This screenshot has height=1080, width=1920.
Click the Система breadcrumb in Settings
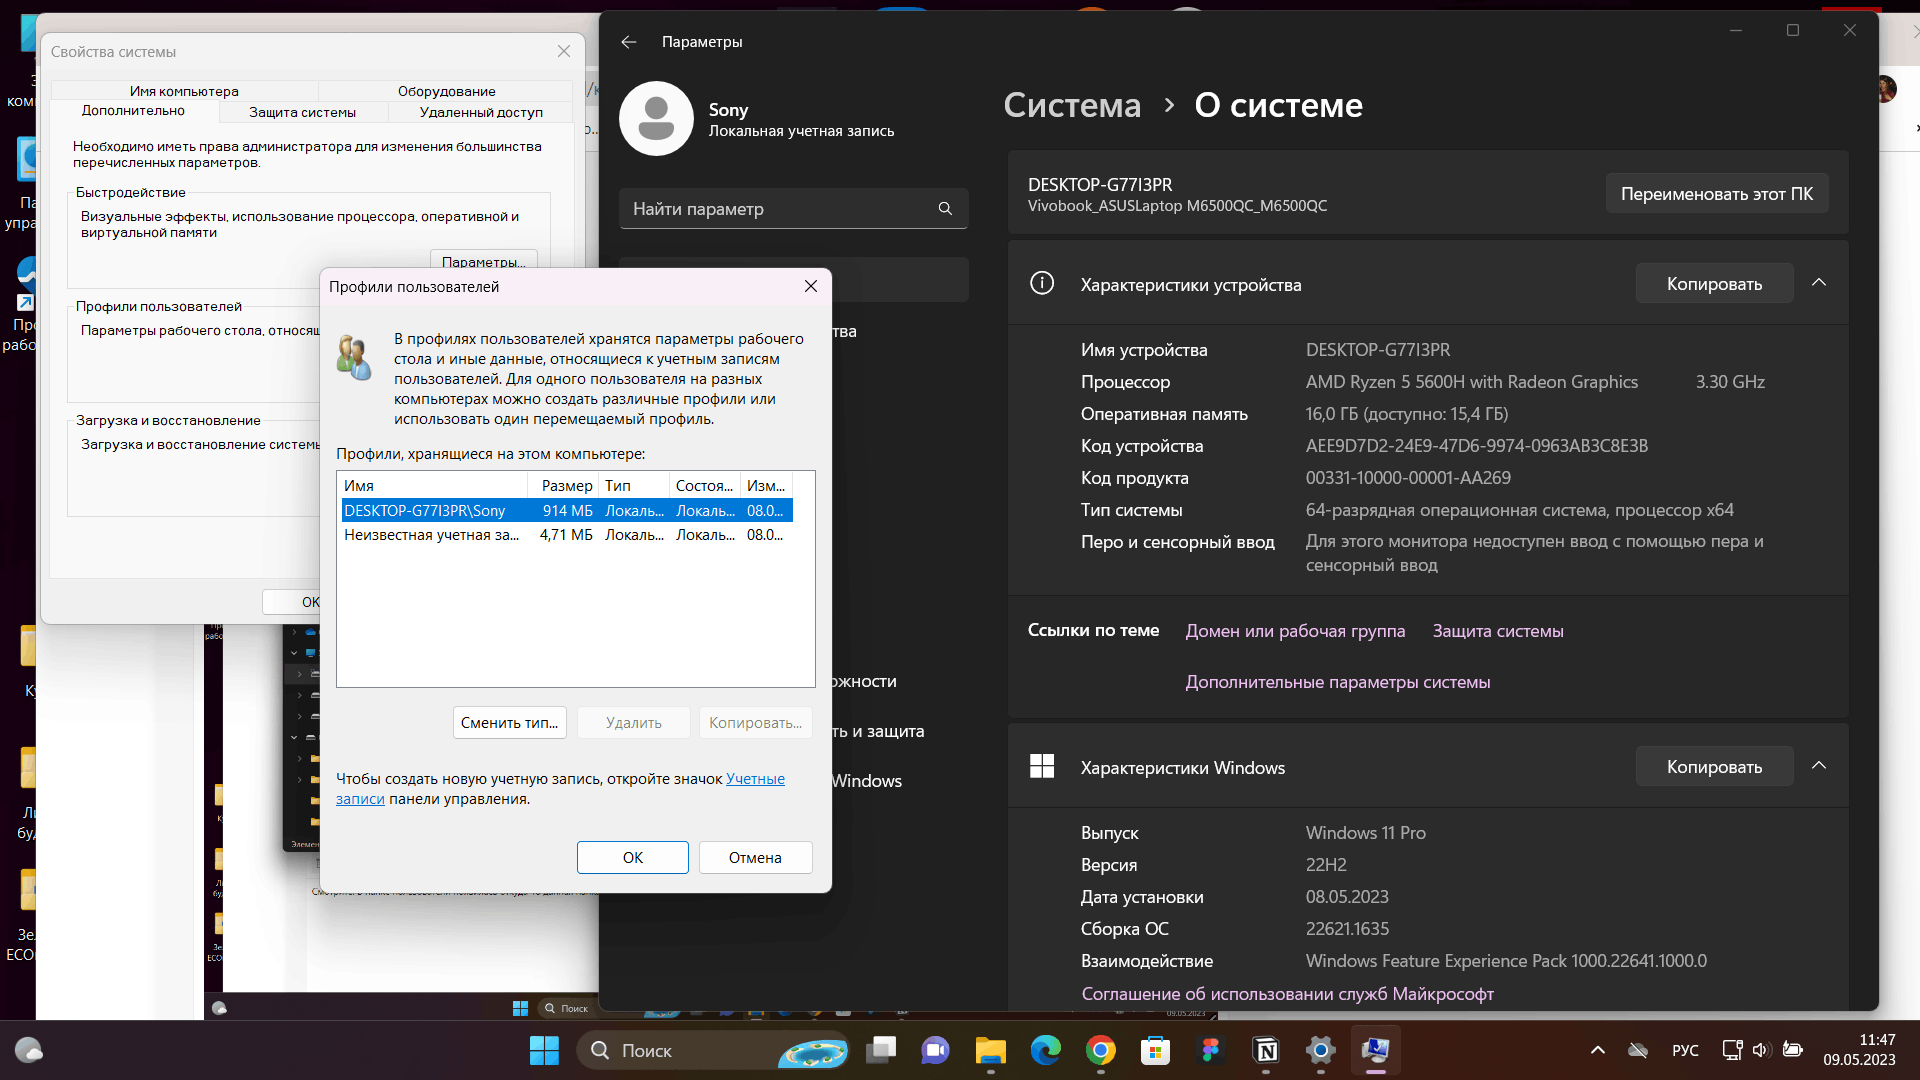(x=1072, y=105)
